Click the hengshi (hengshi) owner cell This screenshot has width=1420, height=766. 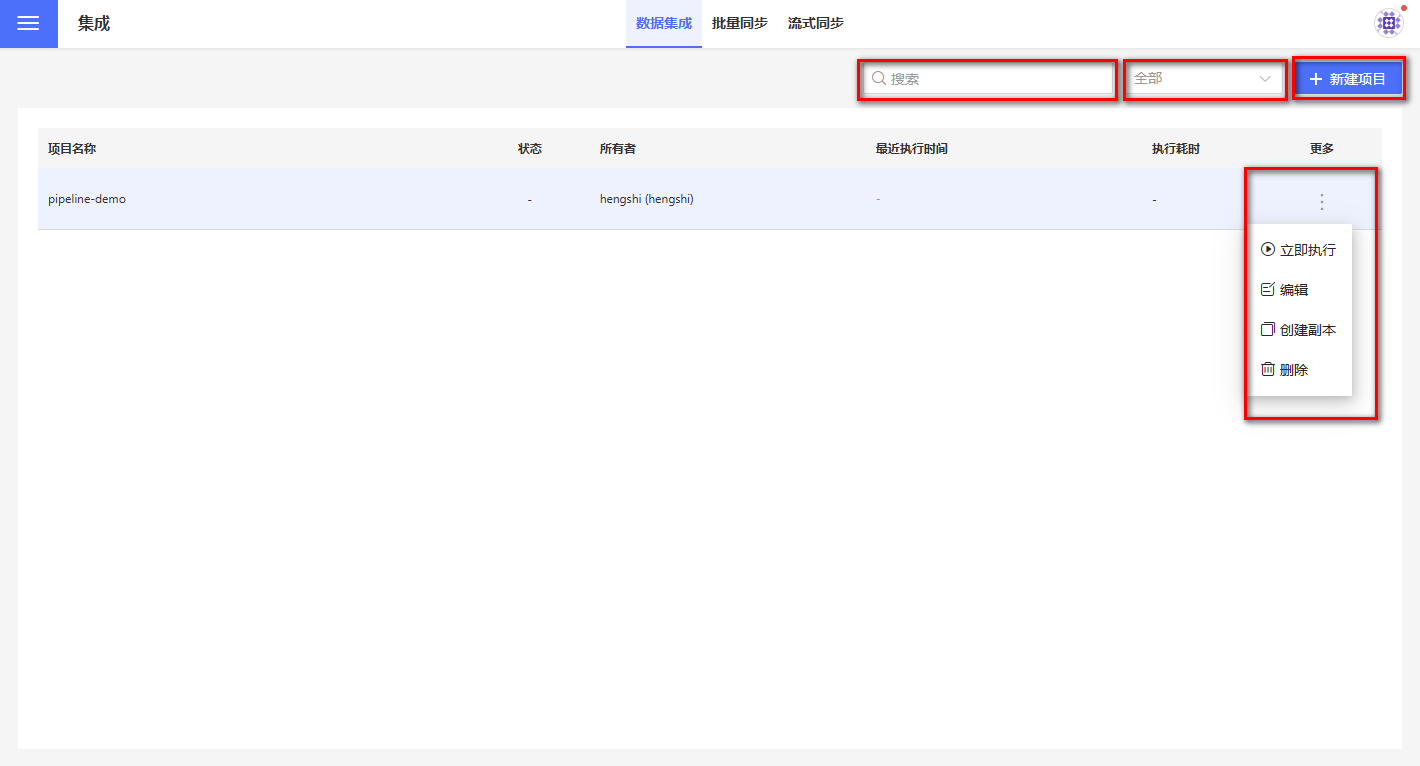click(x=646, y=199)
